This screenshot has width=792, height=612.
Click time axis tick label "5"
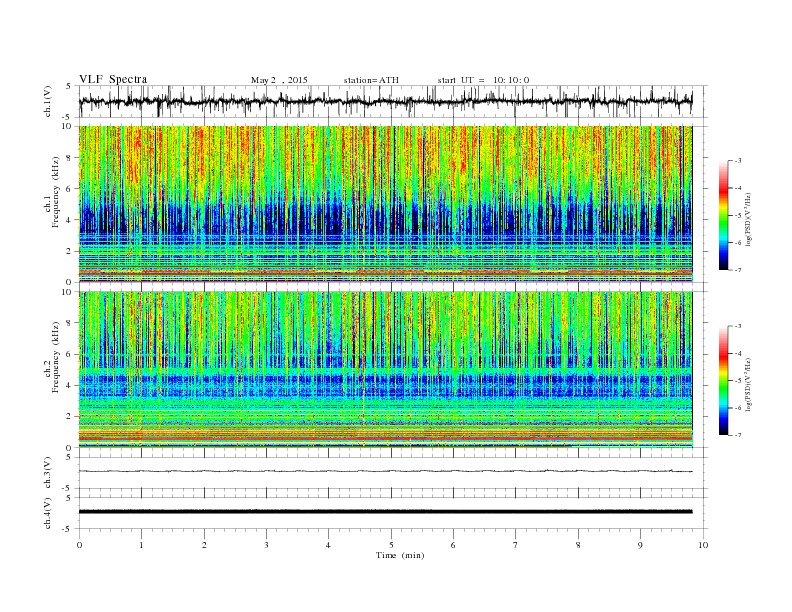pyautogui.click(x=391, y=545)
